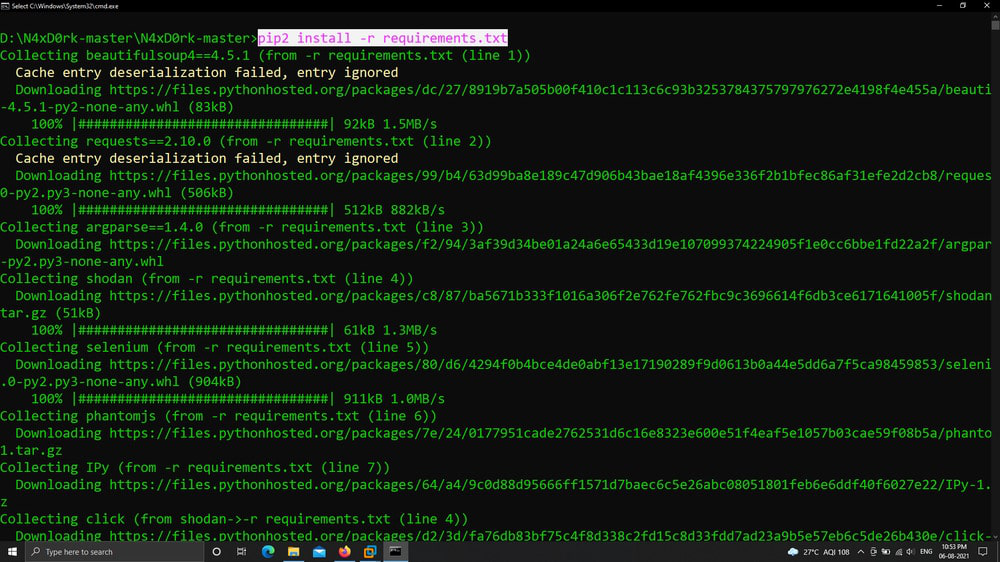Click '.0-py2.py3-none-any.whl (904kB)' text
Viewport: 1000px width, 562px height.
click(121, 381)
